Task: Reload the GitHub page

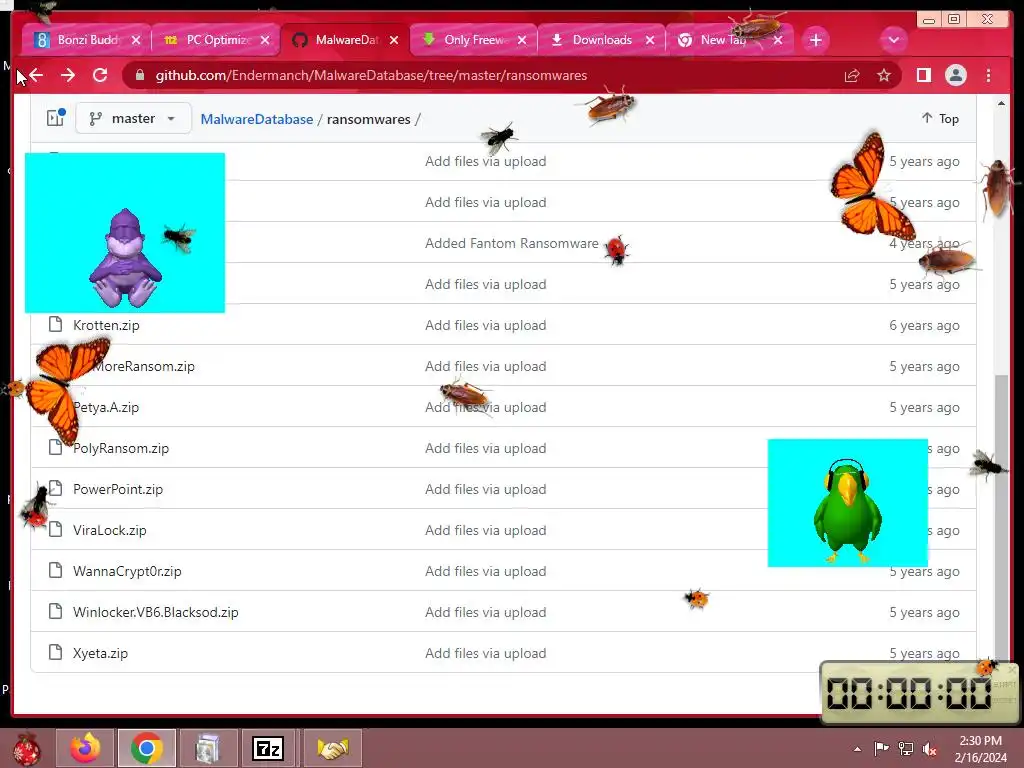Action: pyautogui.click(x=100, y=75)
